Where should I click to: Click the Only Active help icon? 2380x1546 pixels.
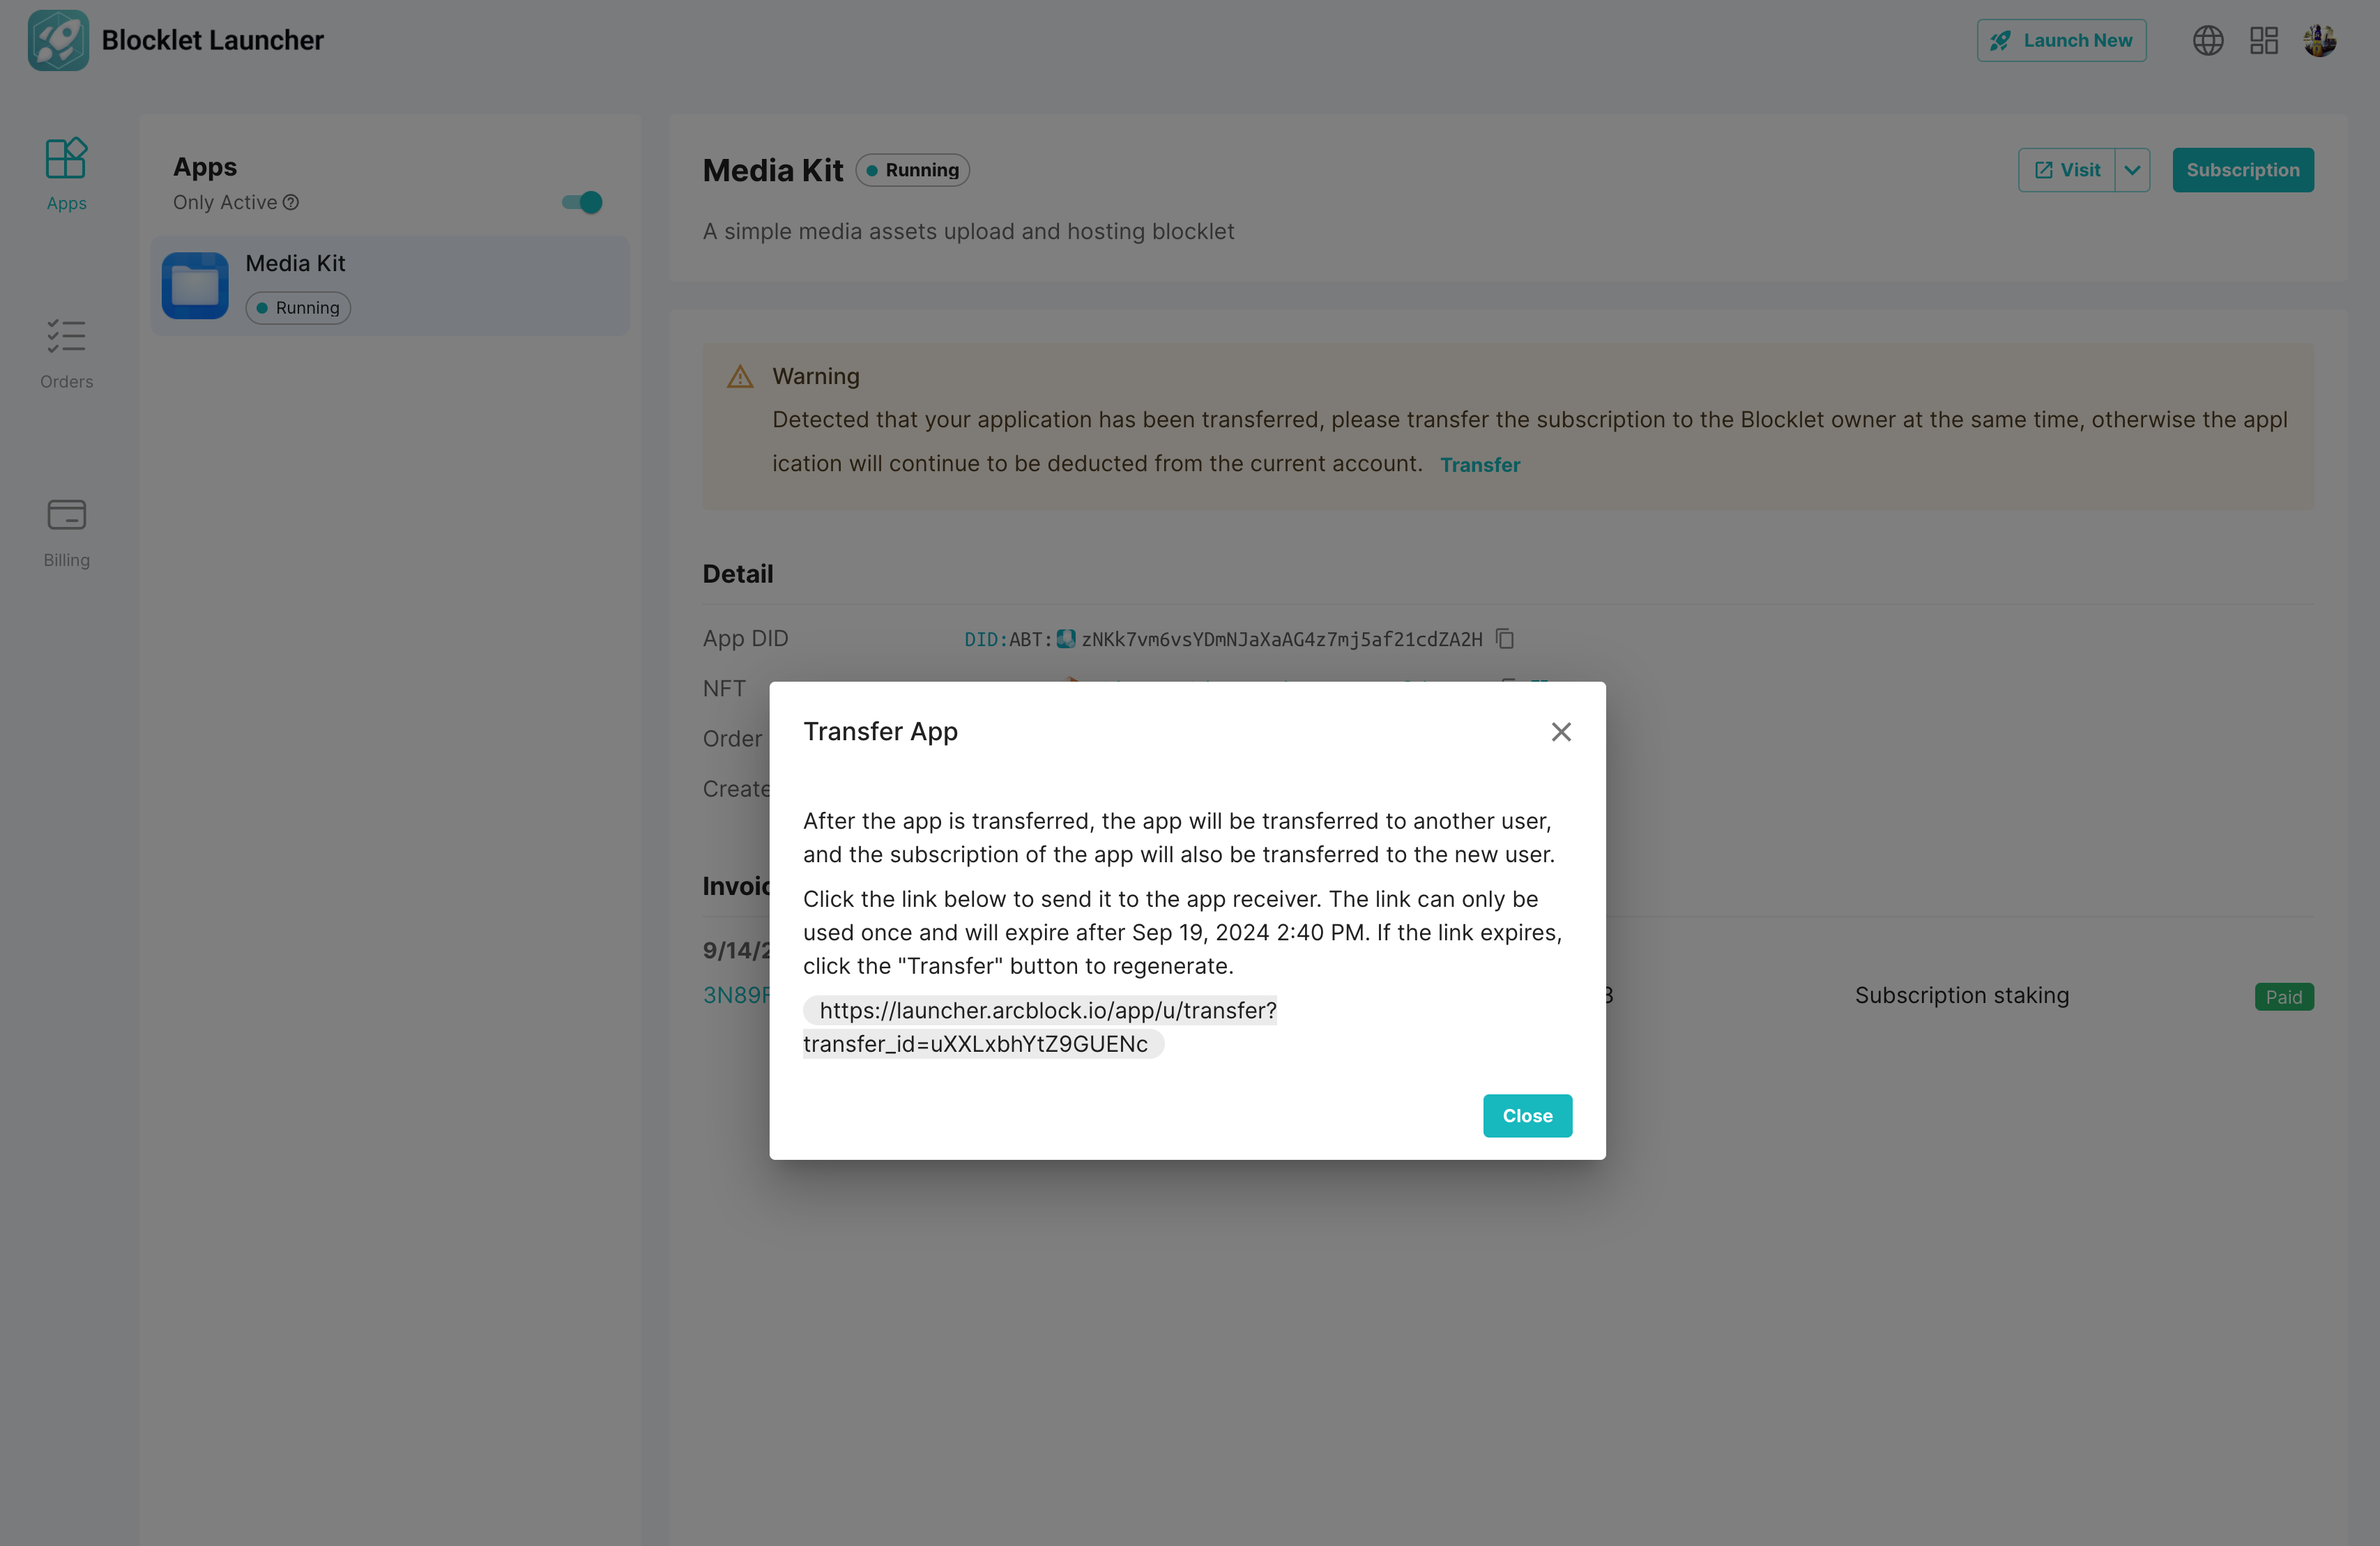tap(291, 202)
